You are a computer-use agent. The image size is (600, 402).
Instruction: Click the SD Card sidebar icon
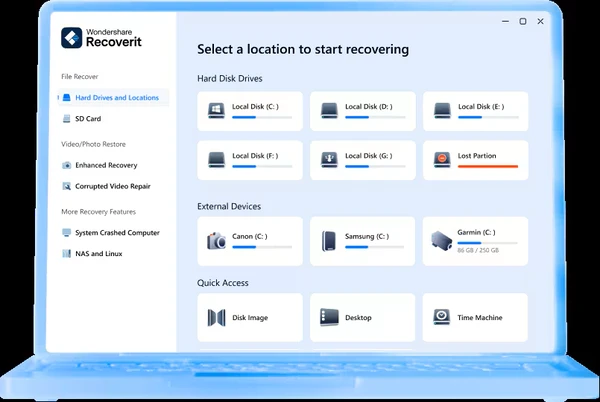[x=67, y=119]
